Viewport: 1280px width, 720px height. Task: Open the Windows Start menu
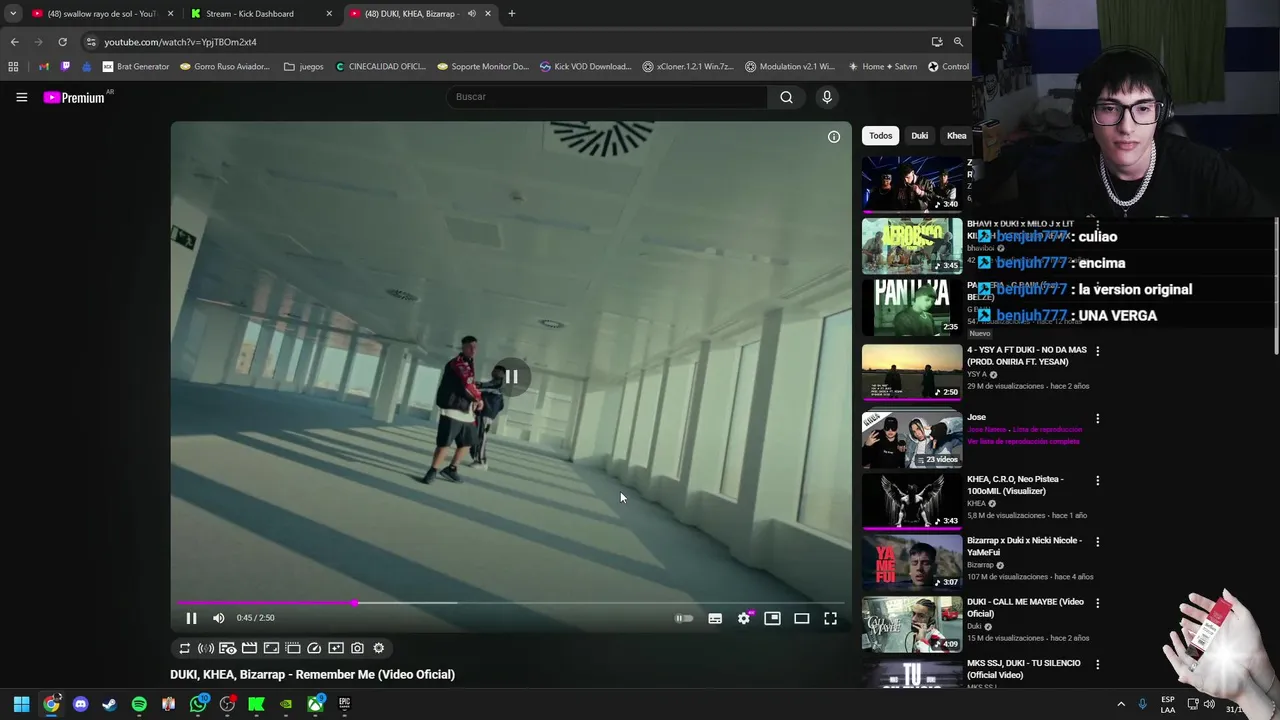click(21, 704)
